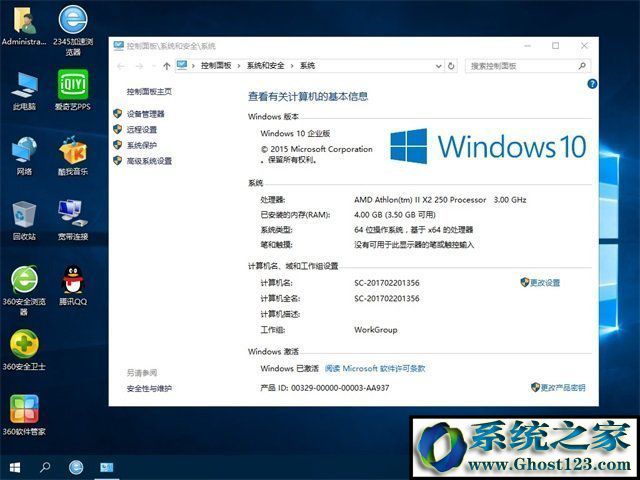Open 360软件管家 desktop icon
Screen dimensions: 640x480
[x=24, y=415]
